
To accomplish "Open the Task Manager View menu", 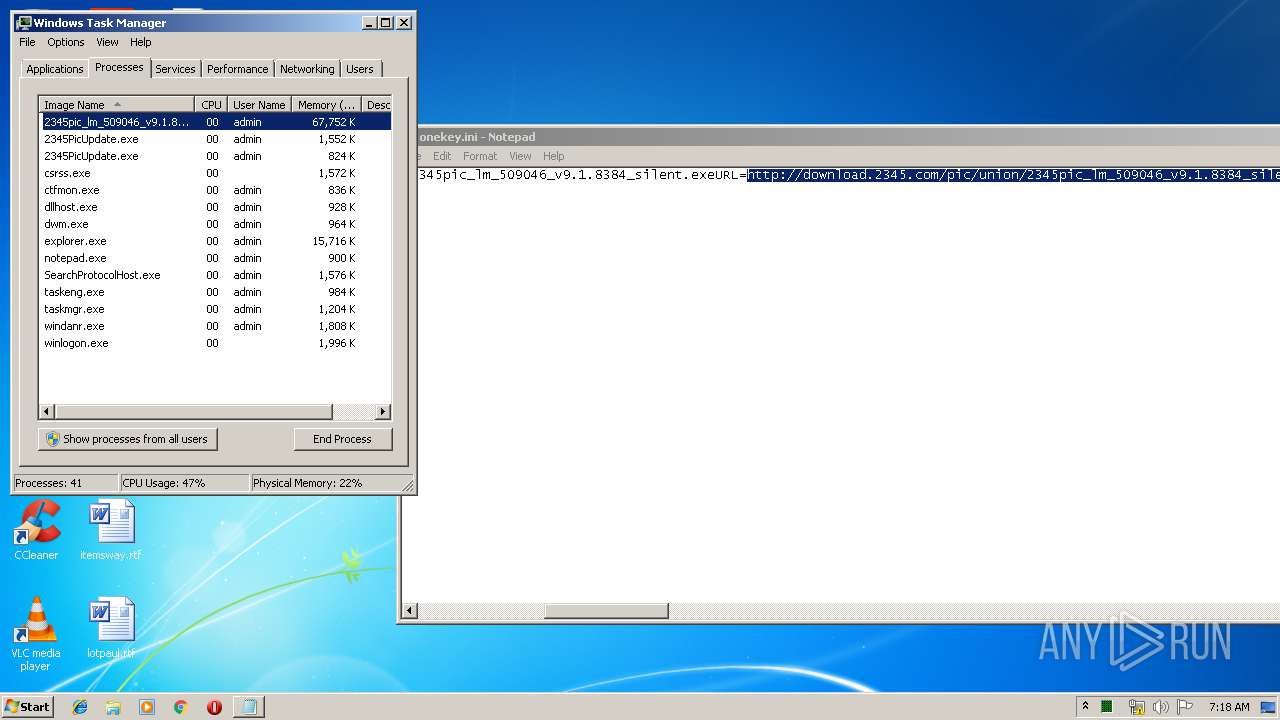I will [x=107, y=42].
